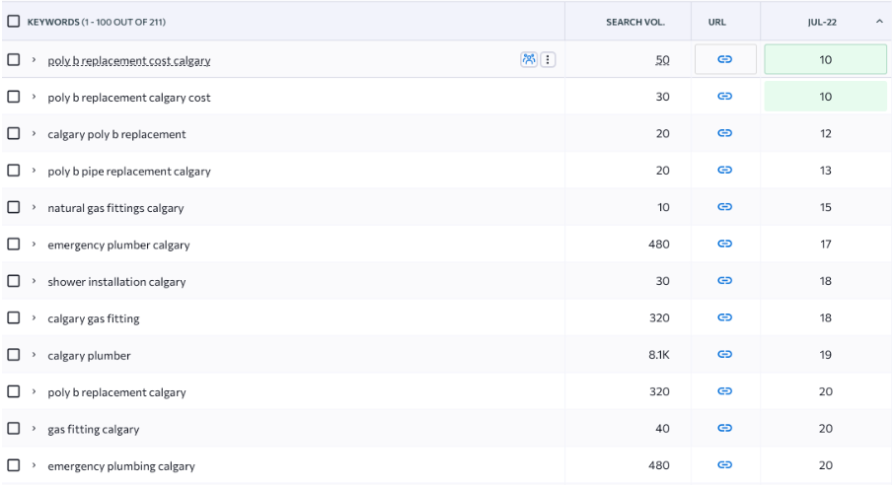Sort by the JUL-22 column header

click(x=822, y=22)
